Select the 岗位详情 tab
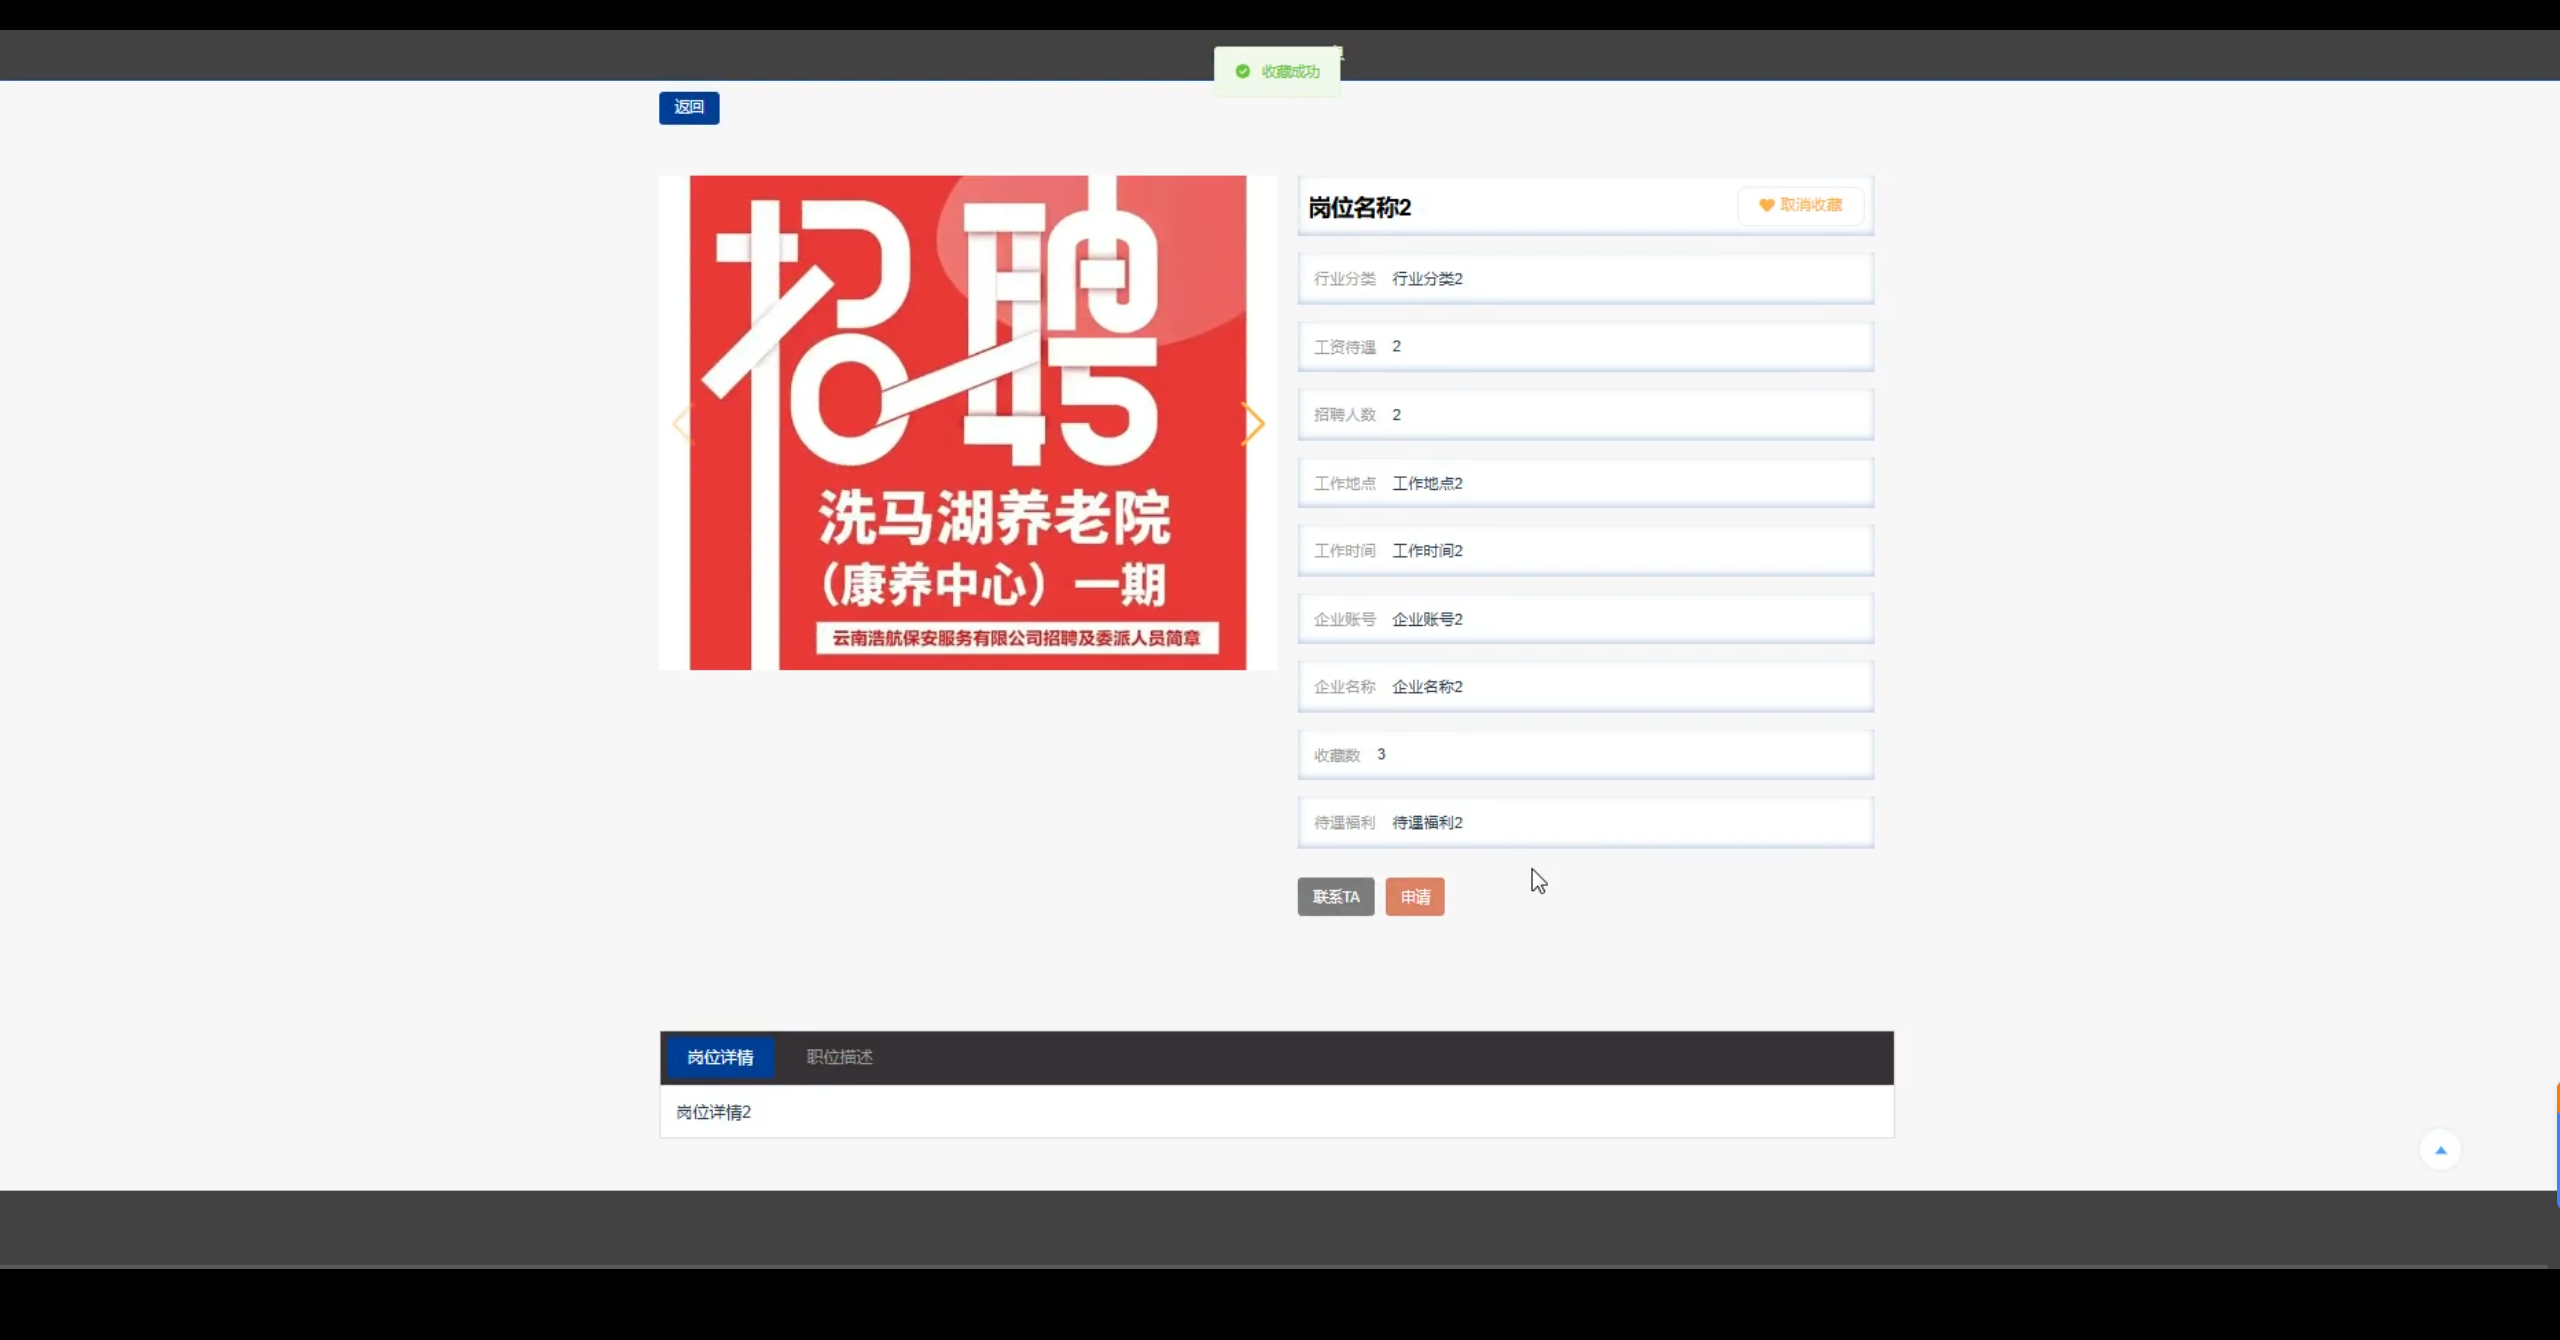2560x1340 pixels. tap(720, 1057)
